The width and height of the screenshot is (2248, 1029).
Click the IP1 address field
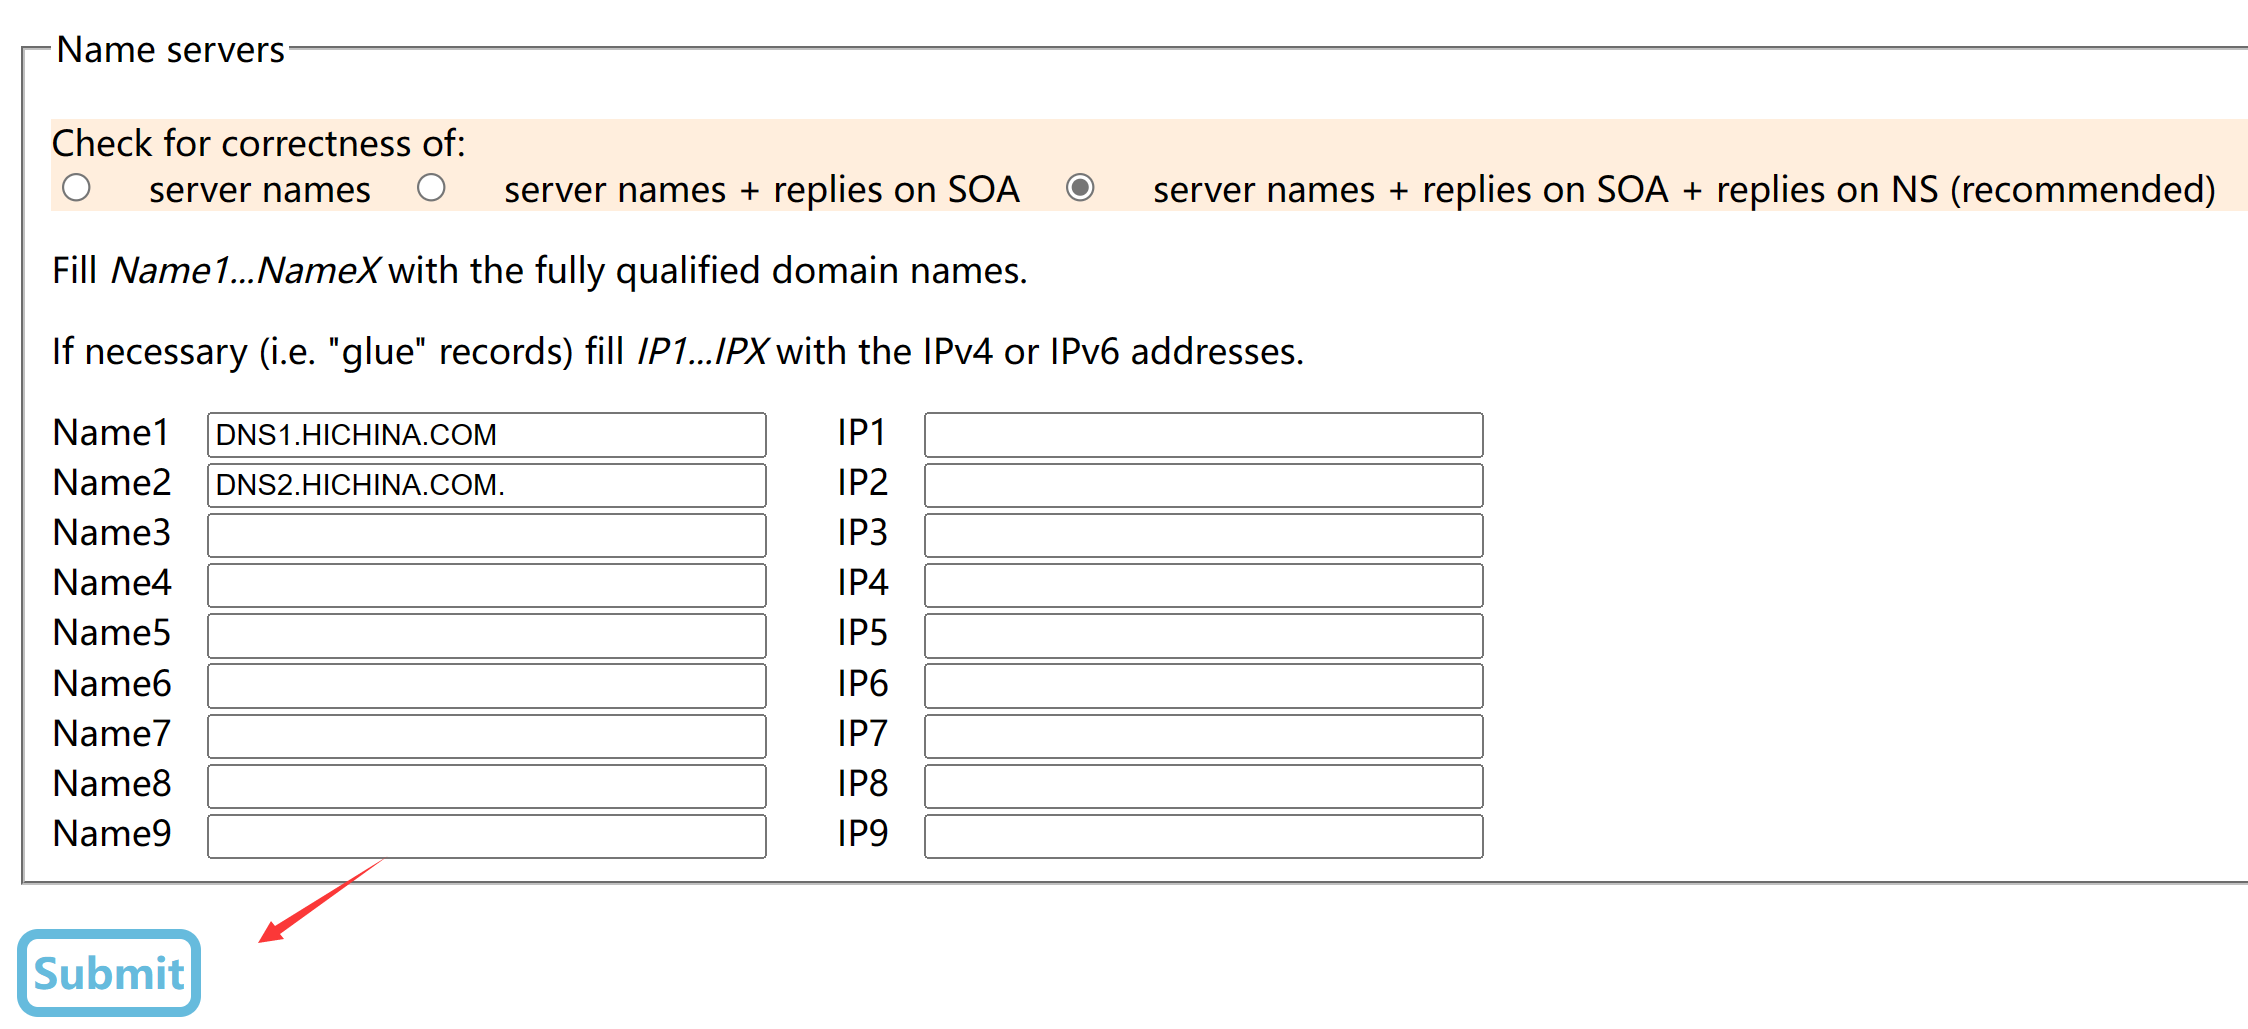pos(1203,435)
